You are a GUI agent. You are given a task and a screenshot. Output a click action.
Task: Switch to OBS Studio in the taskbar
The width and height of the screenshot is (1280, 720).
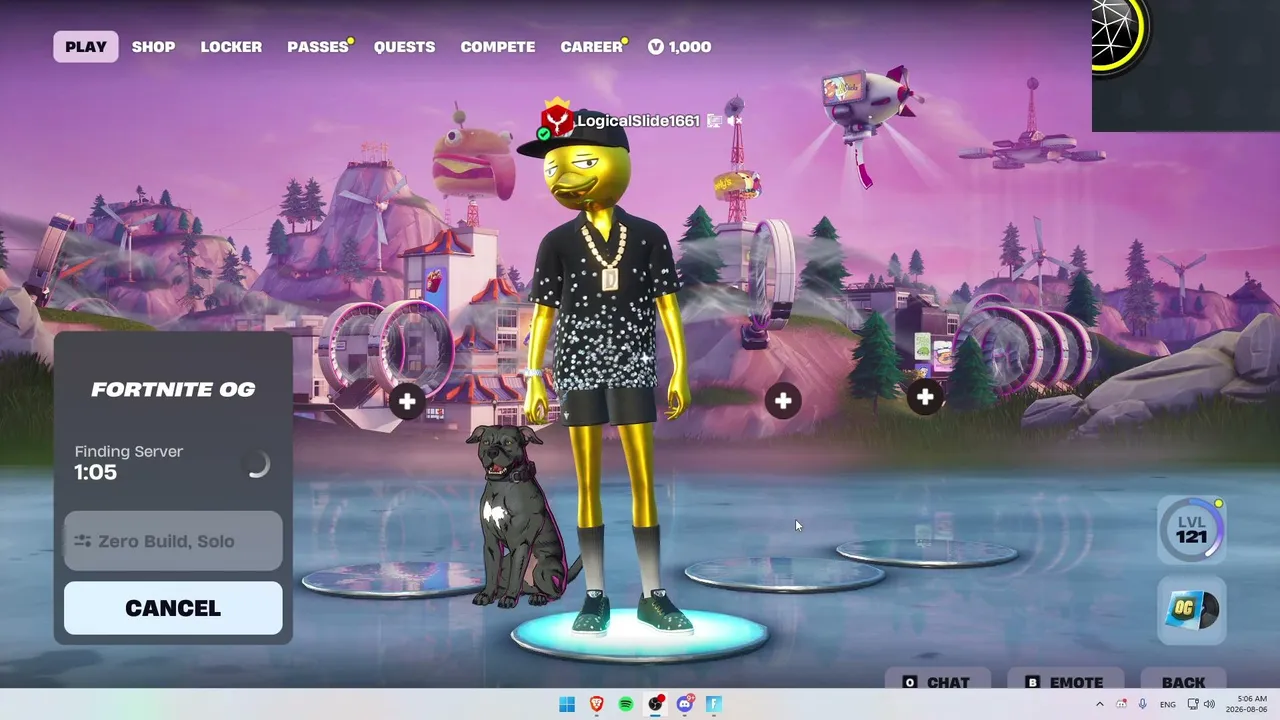coord(655,704)
